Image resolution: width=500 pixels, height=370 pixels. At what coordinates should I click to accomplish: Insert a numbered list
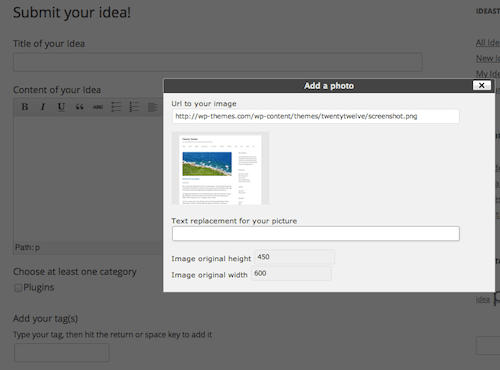134,107
